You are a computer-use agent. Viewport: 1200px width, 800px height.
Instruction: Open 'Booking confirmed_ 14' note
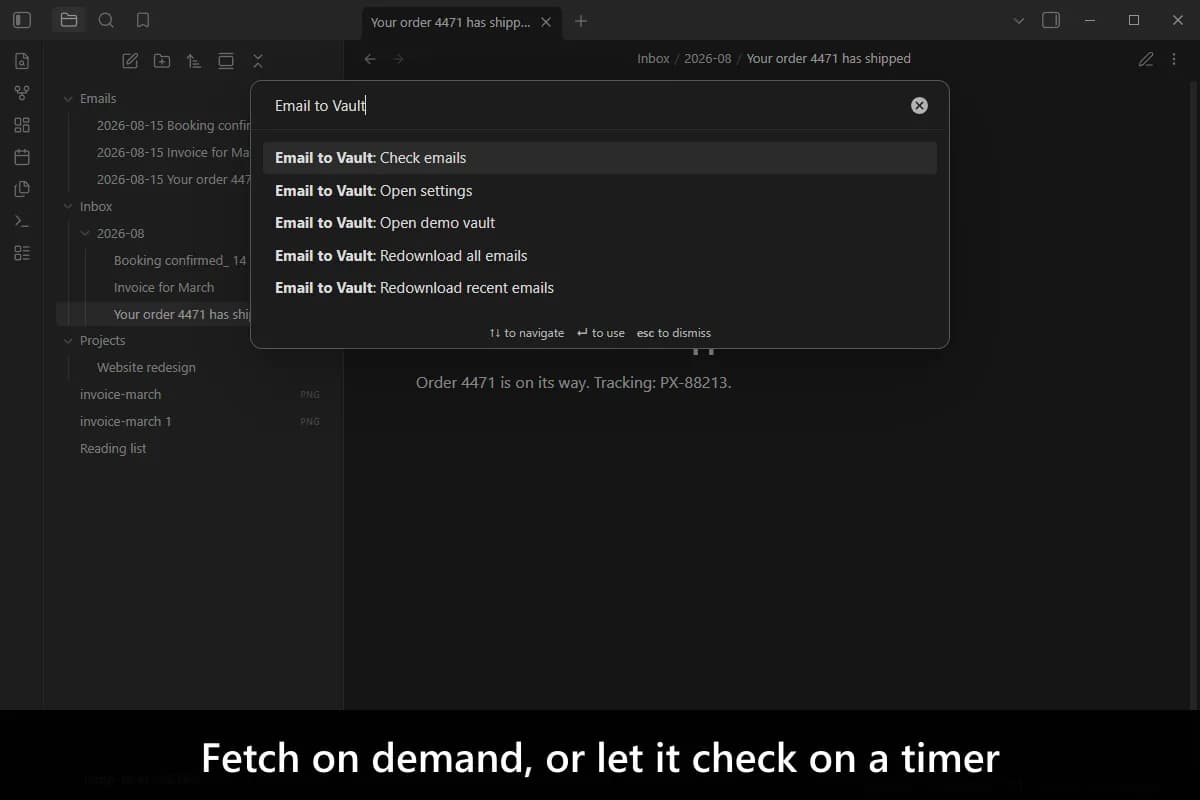tap(178, 260)
